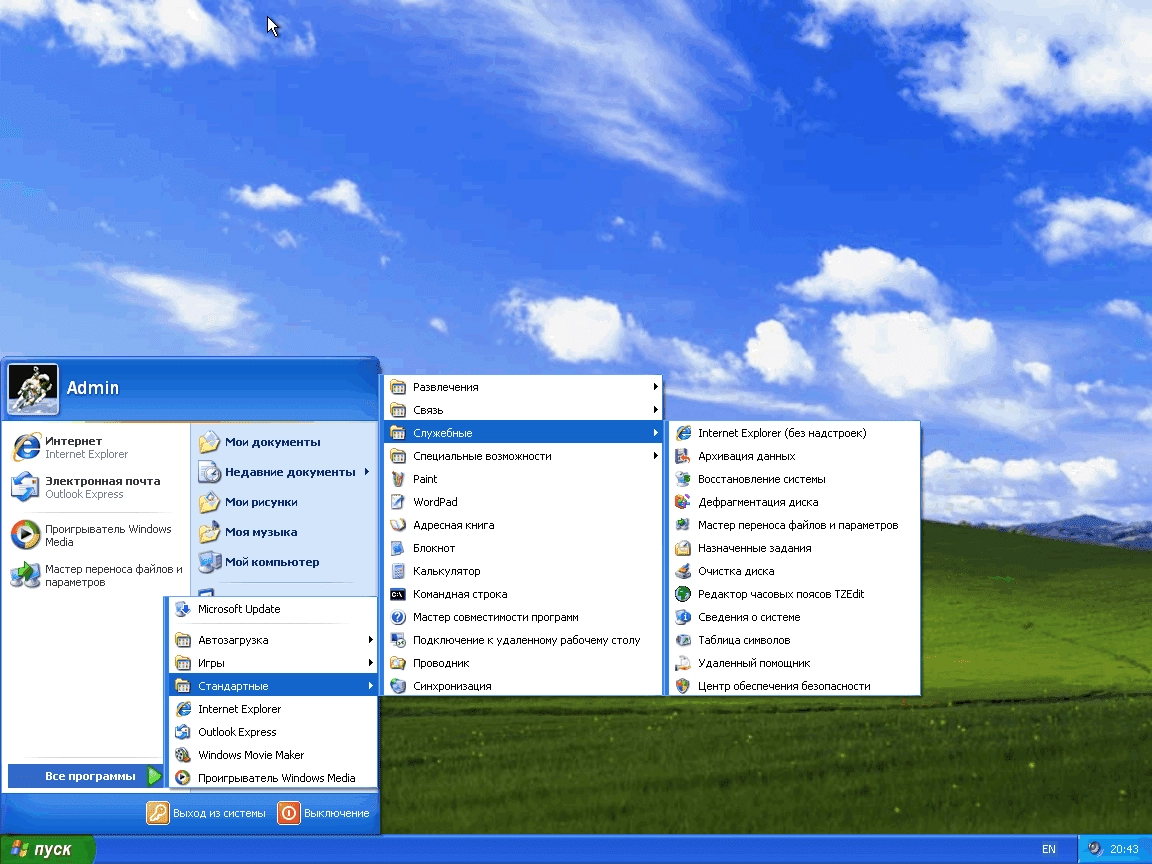
Task: Open Проигрыватель Windows Media in programs list
Action: 273,778
